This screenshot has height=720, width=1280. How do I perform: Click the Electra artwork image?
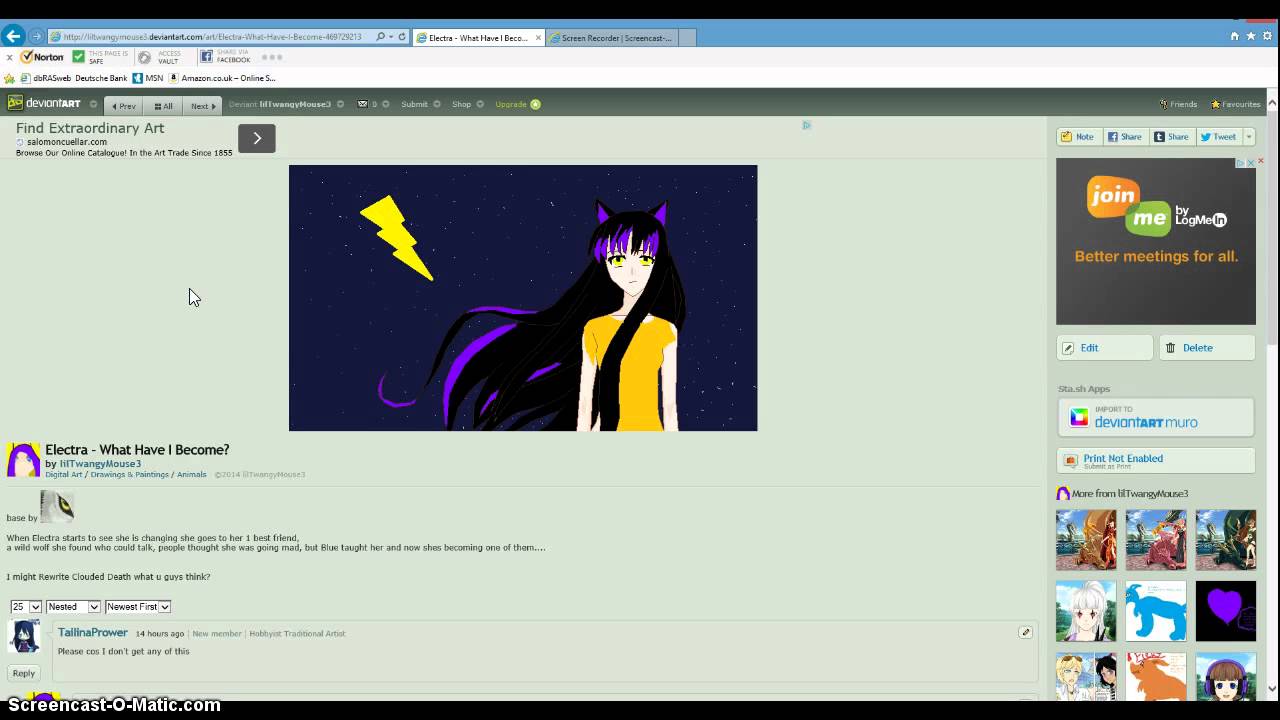(x=523, y=298)
